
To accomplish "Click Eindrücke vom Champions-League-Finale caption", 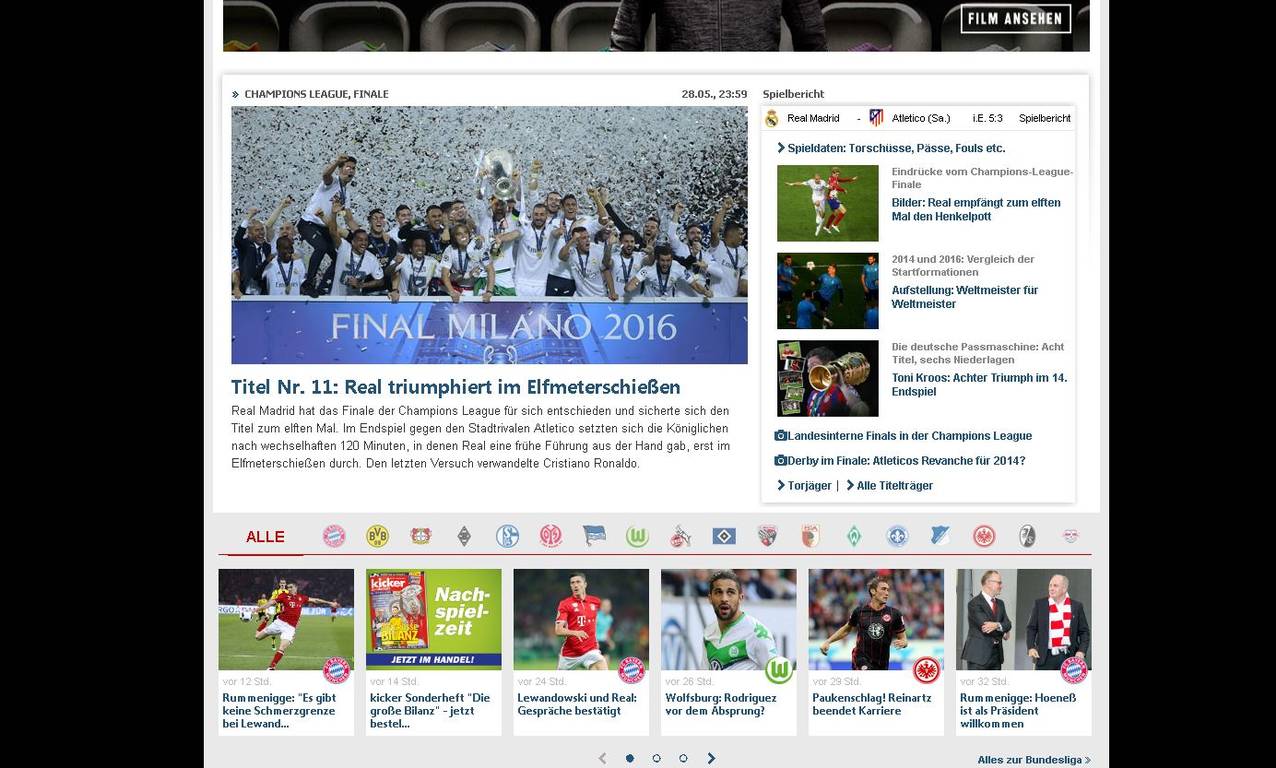I will pyautogui.click(x=982, y=178).
